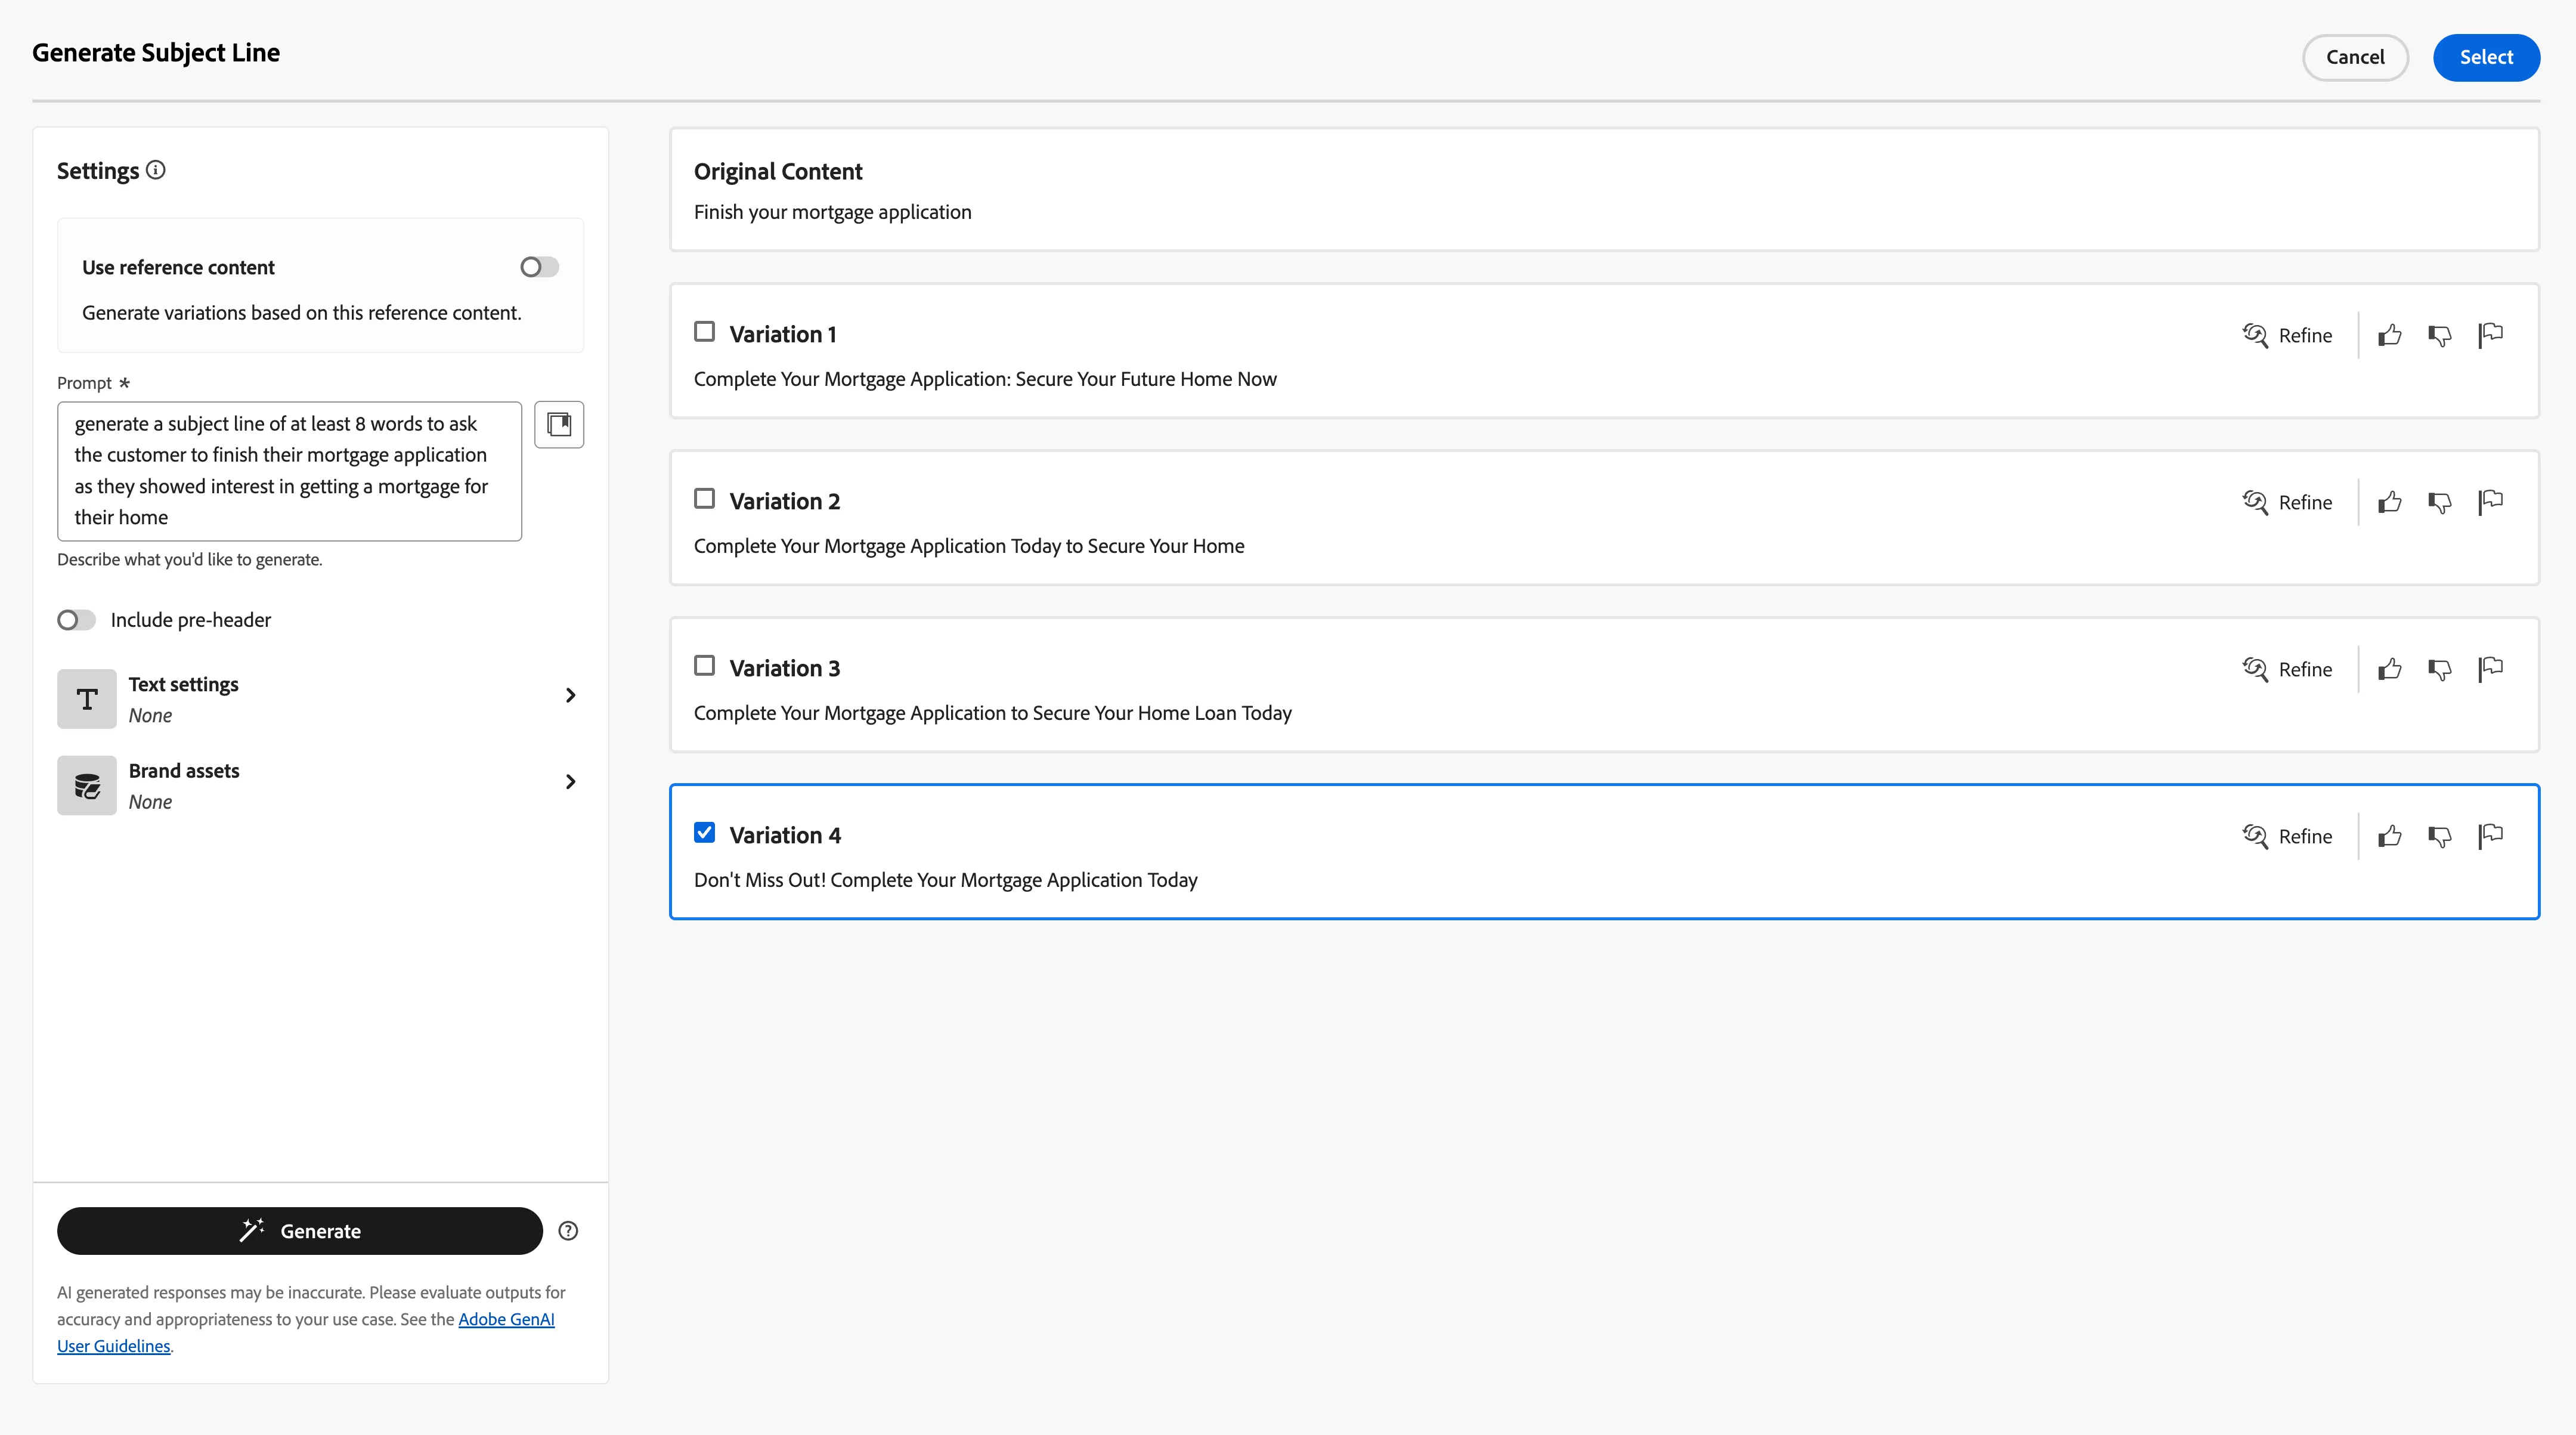Check the Variation 3 checkbox

tap(705, 666)
